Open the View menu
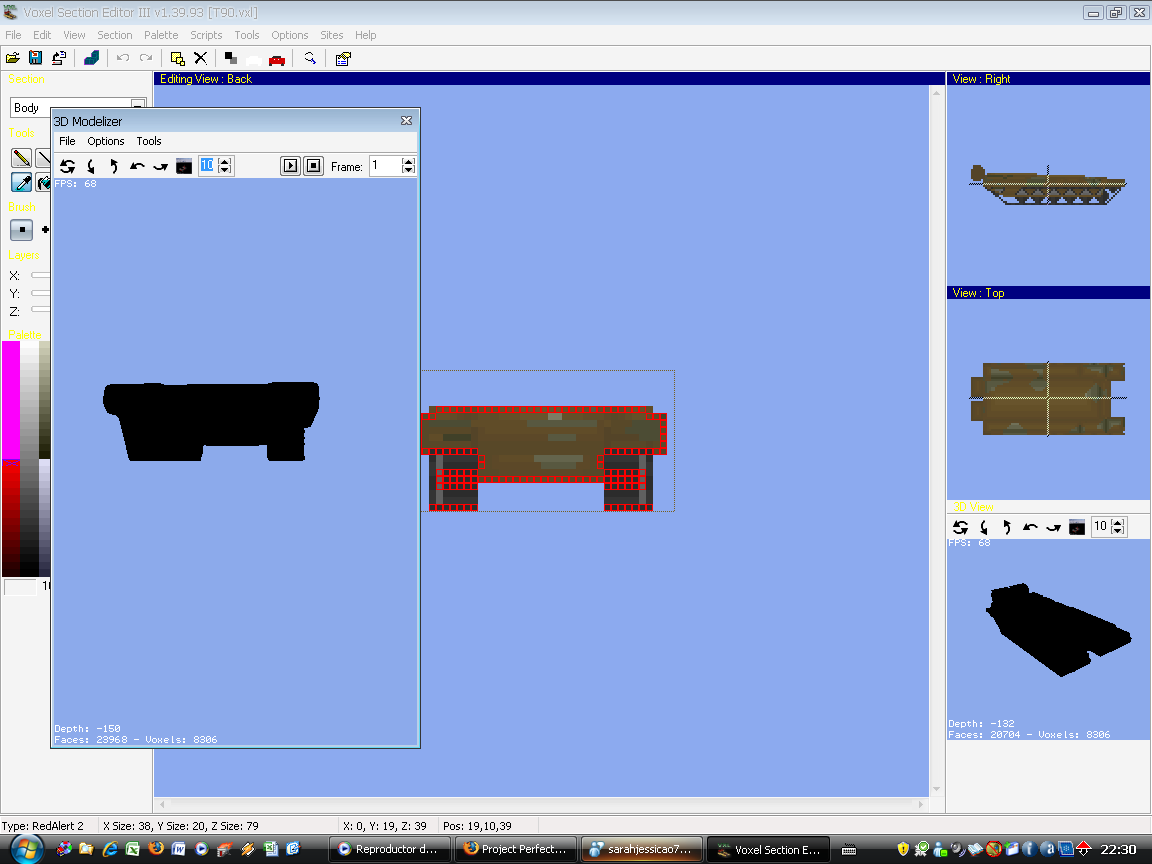 [74, 35]
